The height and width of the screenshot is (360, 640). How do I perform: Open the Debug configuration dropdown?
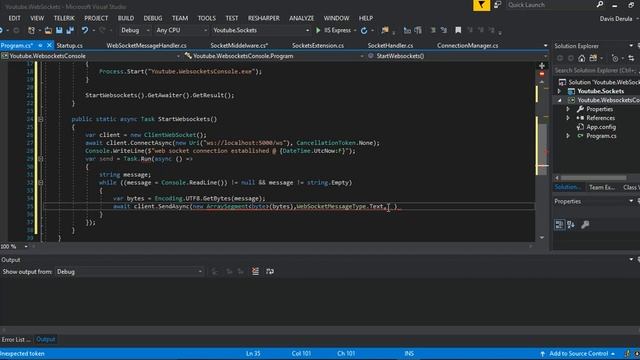pyautogui.click(x=135, y=30)
